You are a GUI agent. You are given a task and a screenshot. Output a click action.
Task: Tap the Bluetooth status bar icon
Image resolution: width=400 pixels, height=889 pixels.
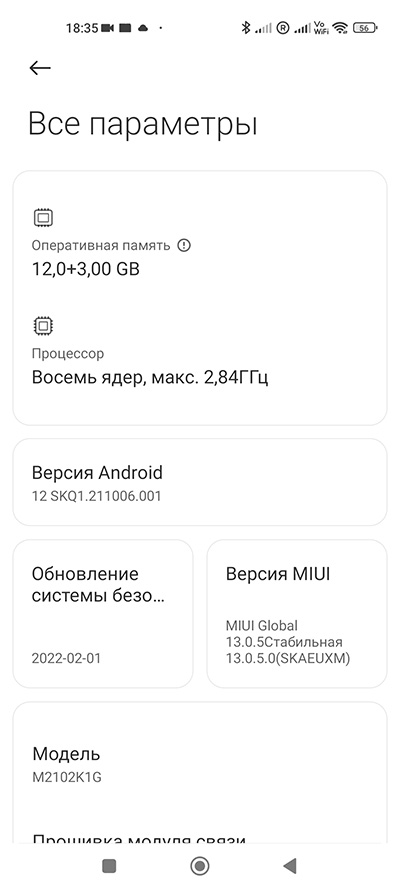pos(245,27)
